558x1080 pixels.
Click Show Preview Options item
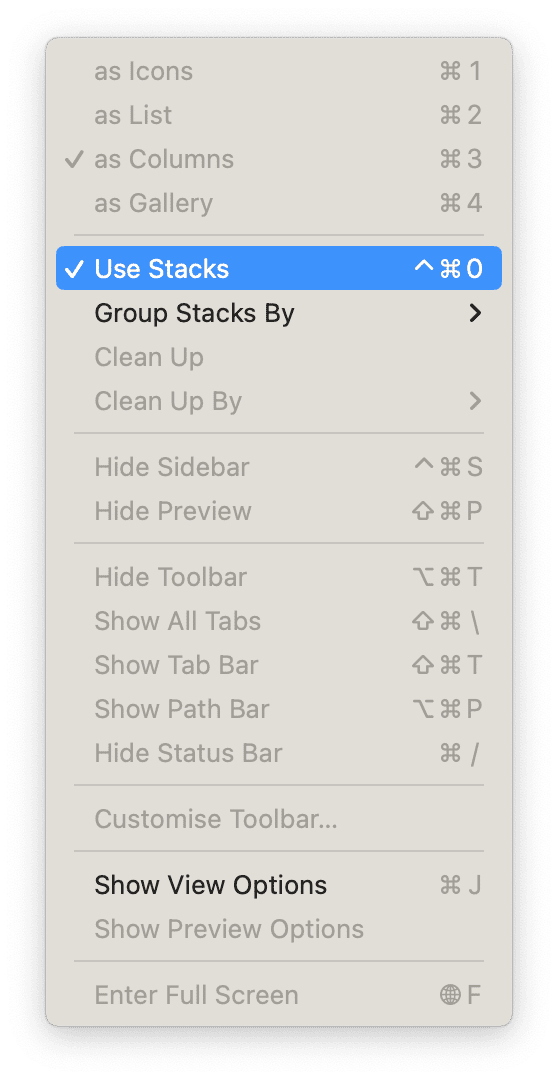point(278,929)
